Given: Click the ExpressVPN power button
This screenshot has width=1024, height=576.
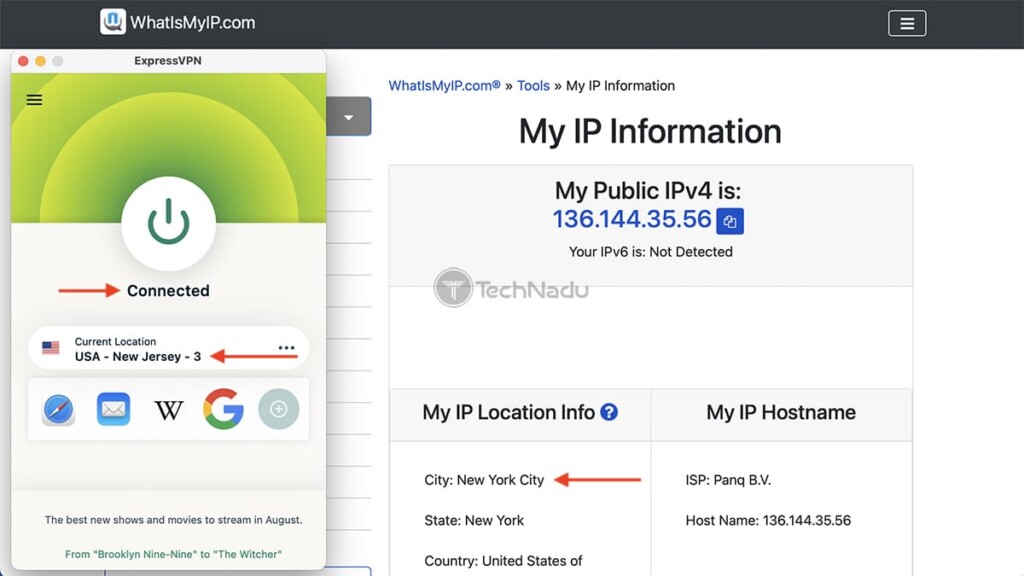Looking at the screenshot, I should 168,223.
